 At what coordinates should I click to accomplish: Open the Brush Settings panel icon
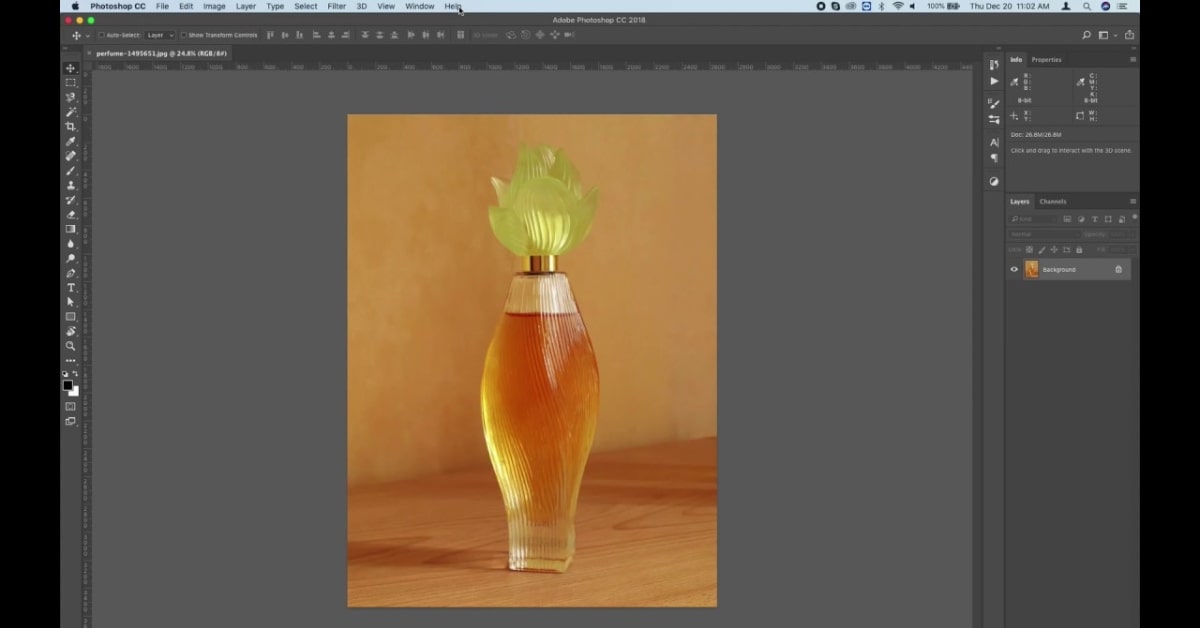coord(994,103)
